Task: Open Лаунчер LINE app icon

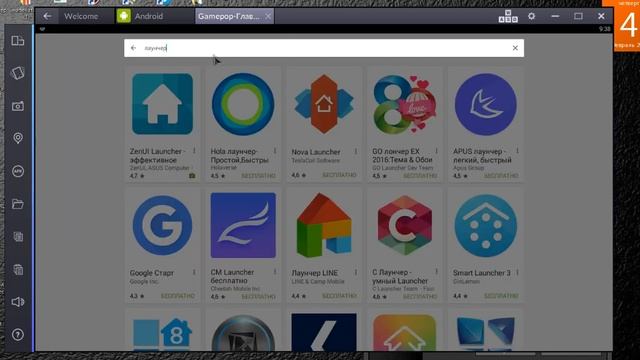Action: (x=324, y=225)
